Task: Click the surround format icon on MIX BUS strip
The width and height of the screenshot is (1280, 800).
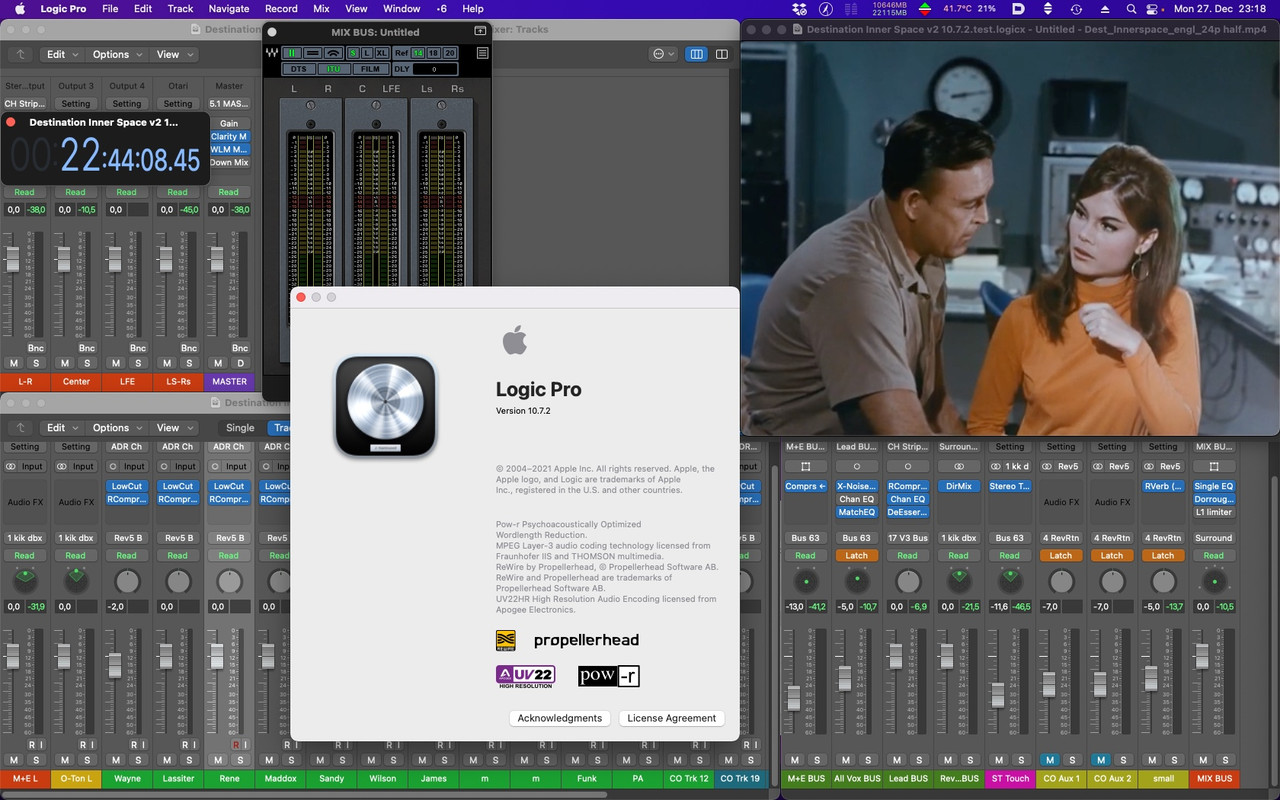Action: [x=1214, y=466]
